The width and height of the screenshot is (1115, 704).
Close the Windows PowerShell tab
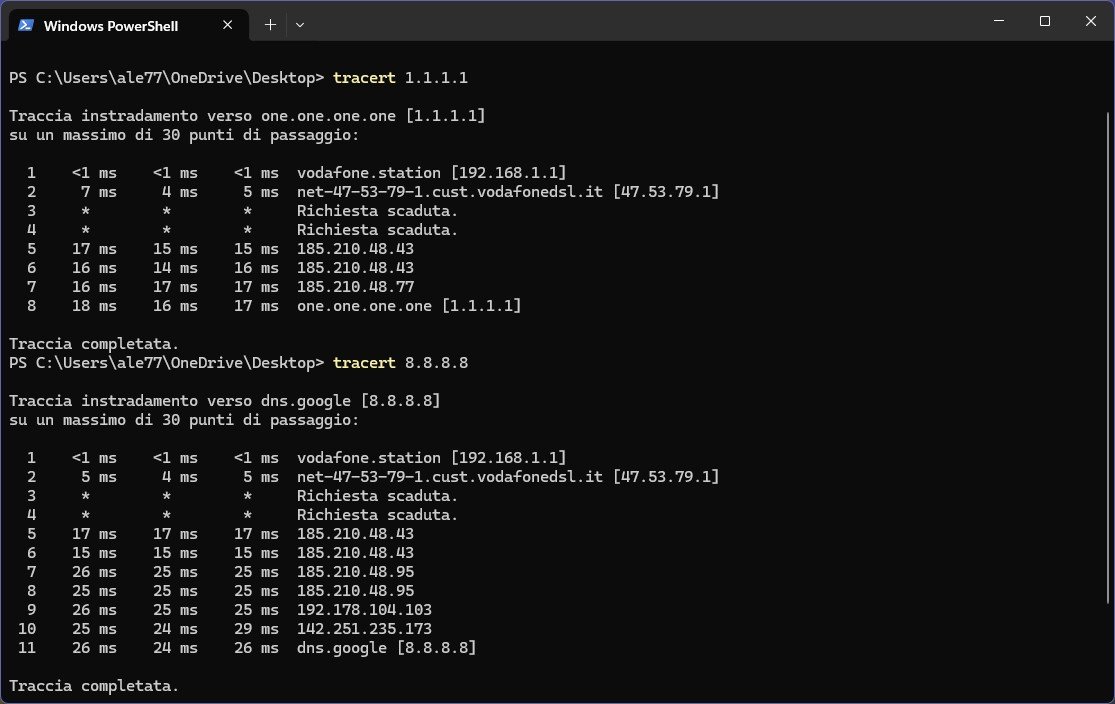(227, 26)
